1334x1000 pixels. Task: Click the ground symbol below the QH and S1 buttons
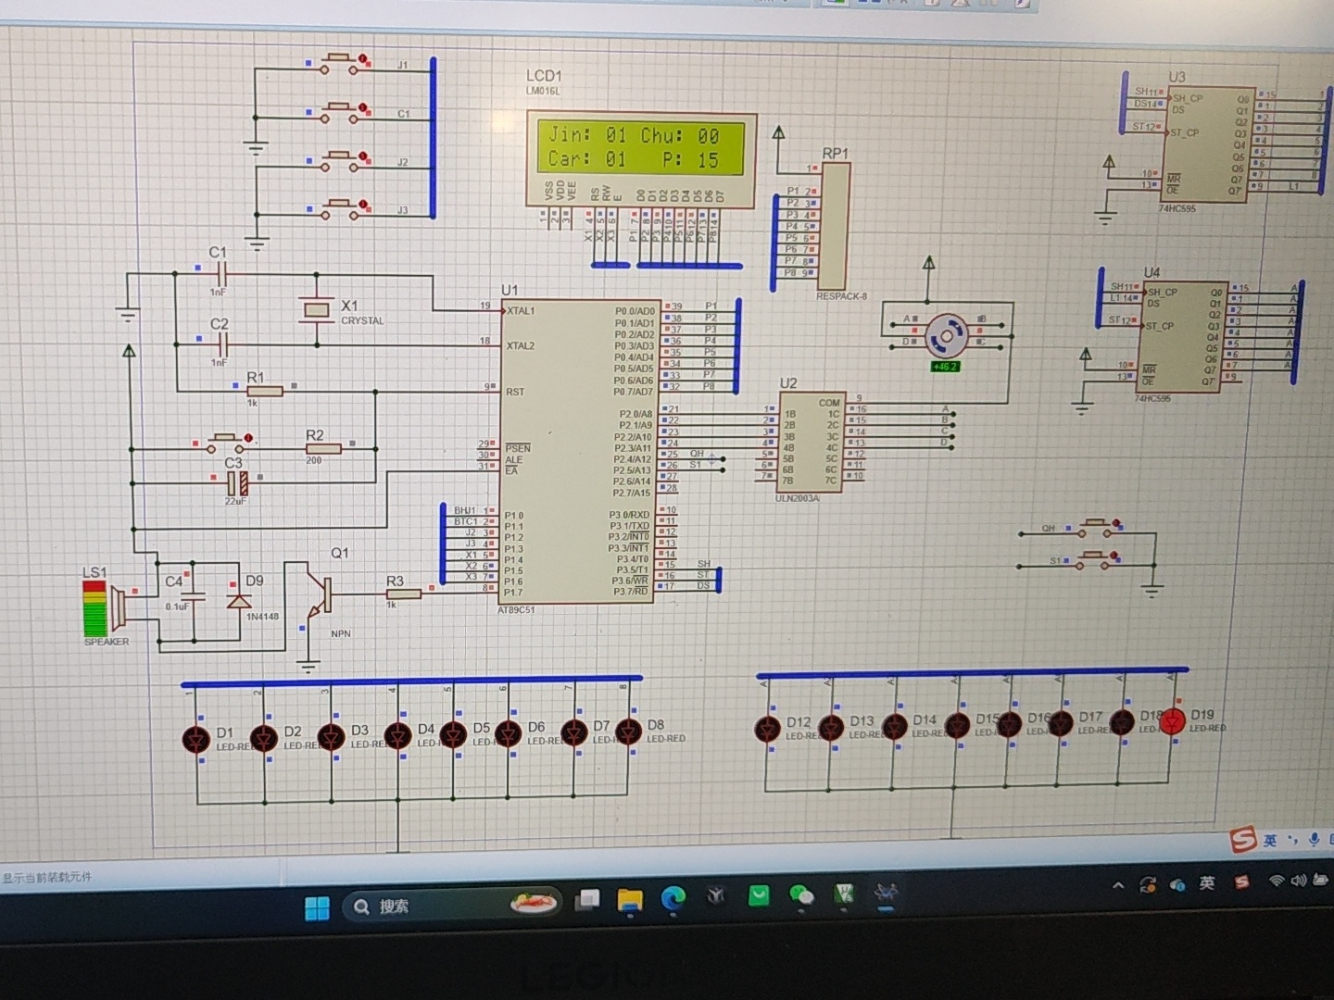1153,590
